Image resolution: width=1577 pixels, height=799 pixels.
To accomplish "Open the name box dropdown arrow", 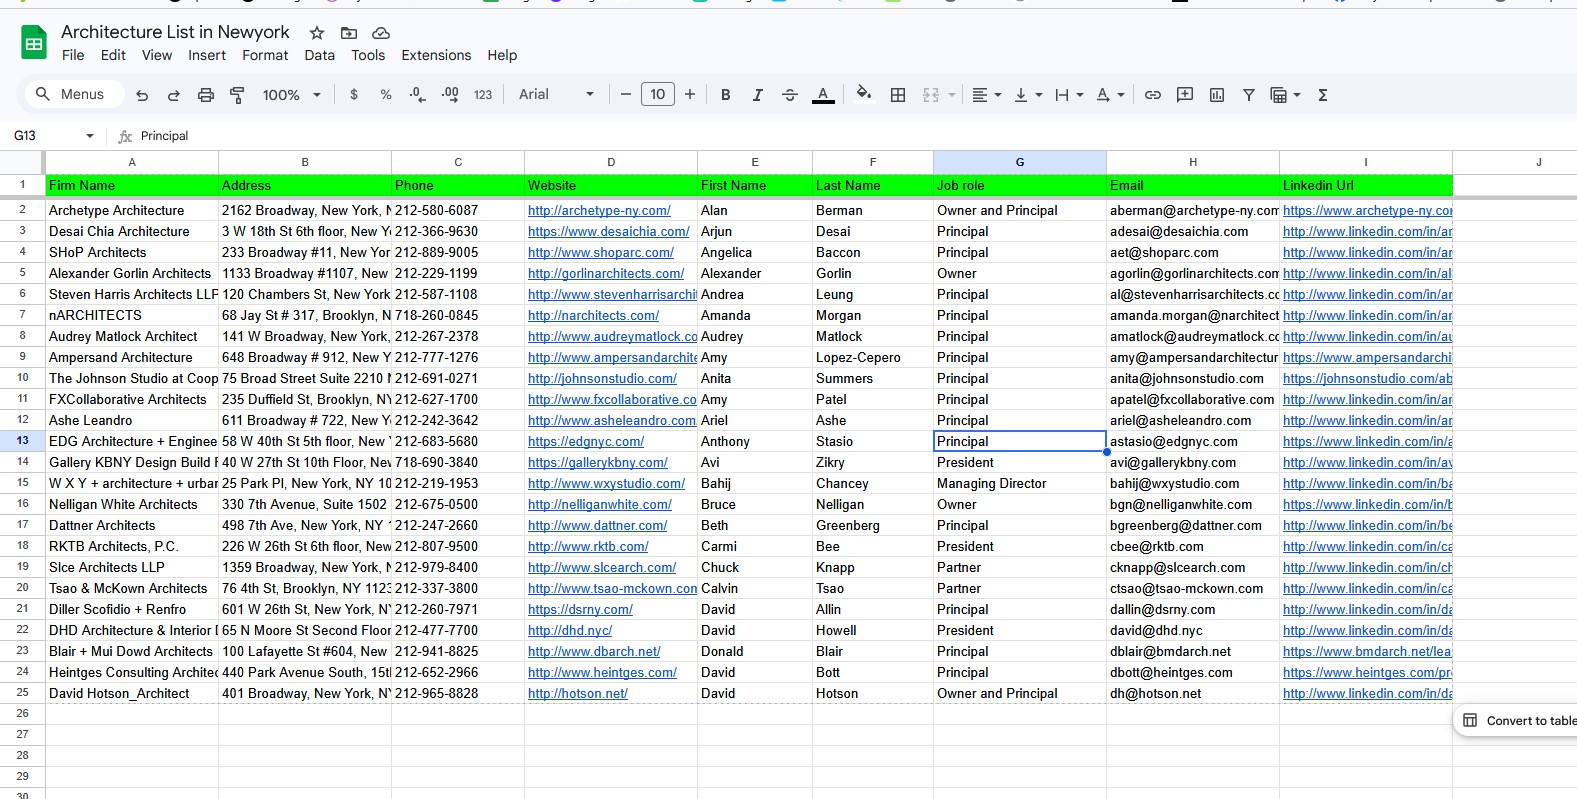I will point(90,136).
